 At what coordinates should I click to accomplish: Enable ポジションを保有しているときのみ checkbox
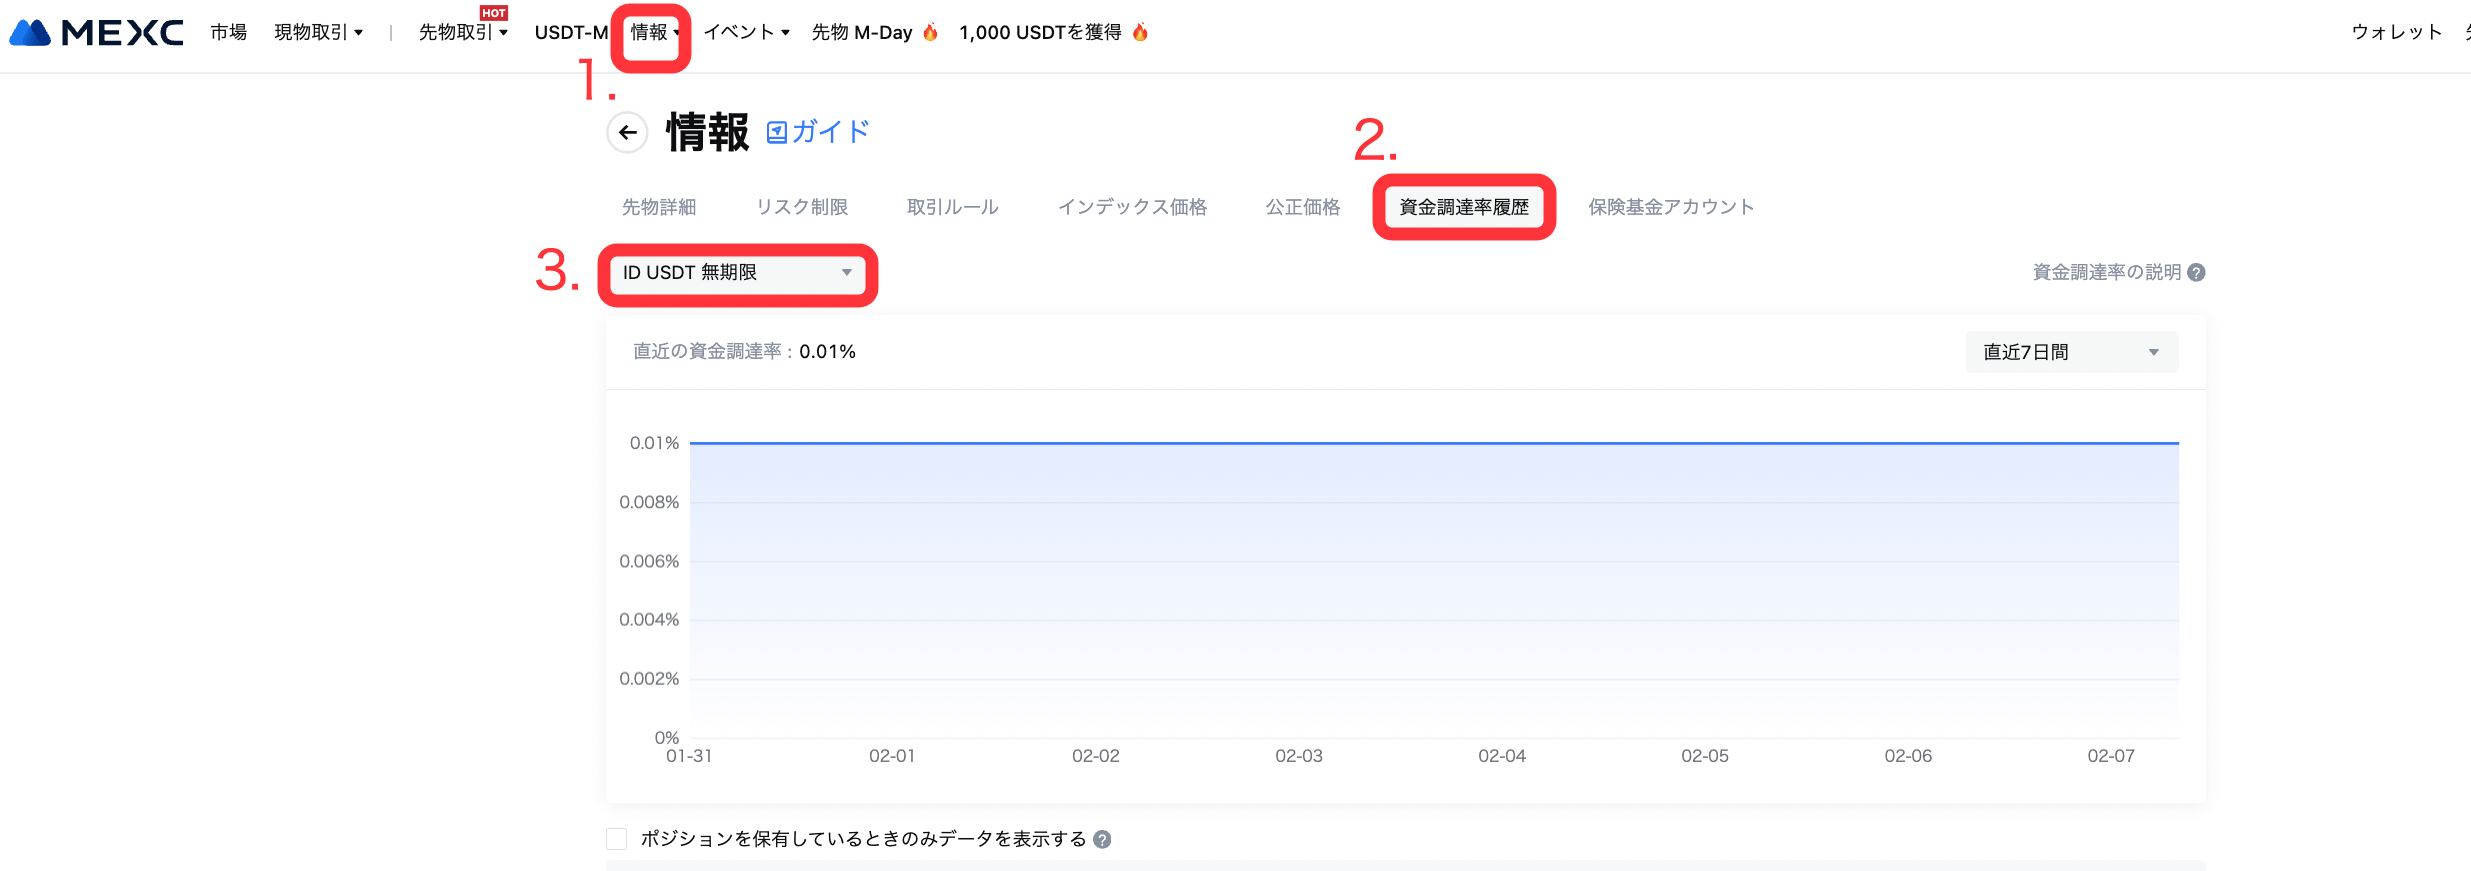pos(617,839)
